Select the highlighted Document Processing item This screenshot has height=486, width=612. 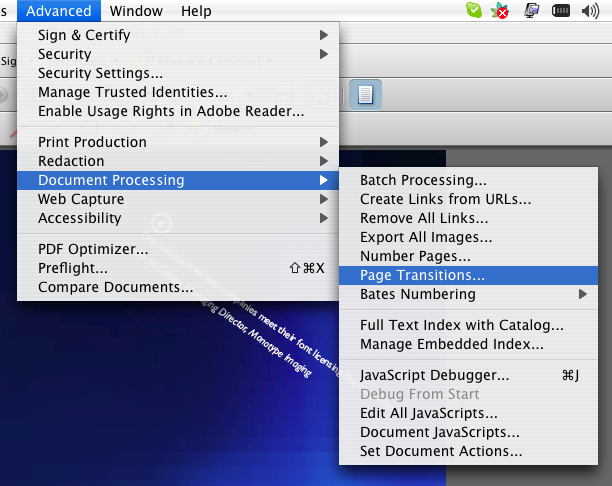[x=178, y=180]
